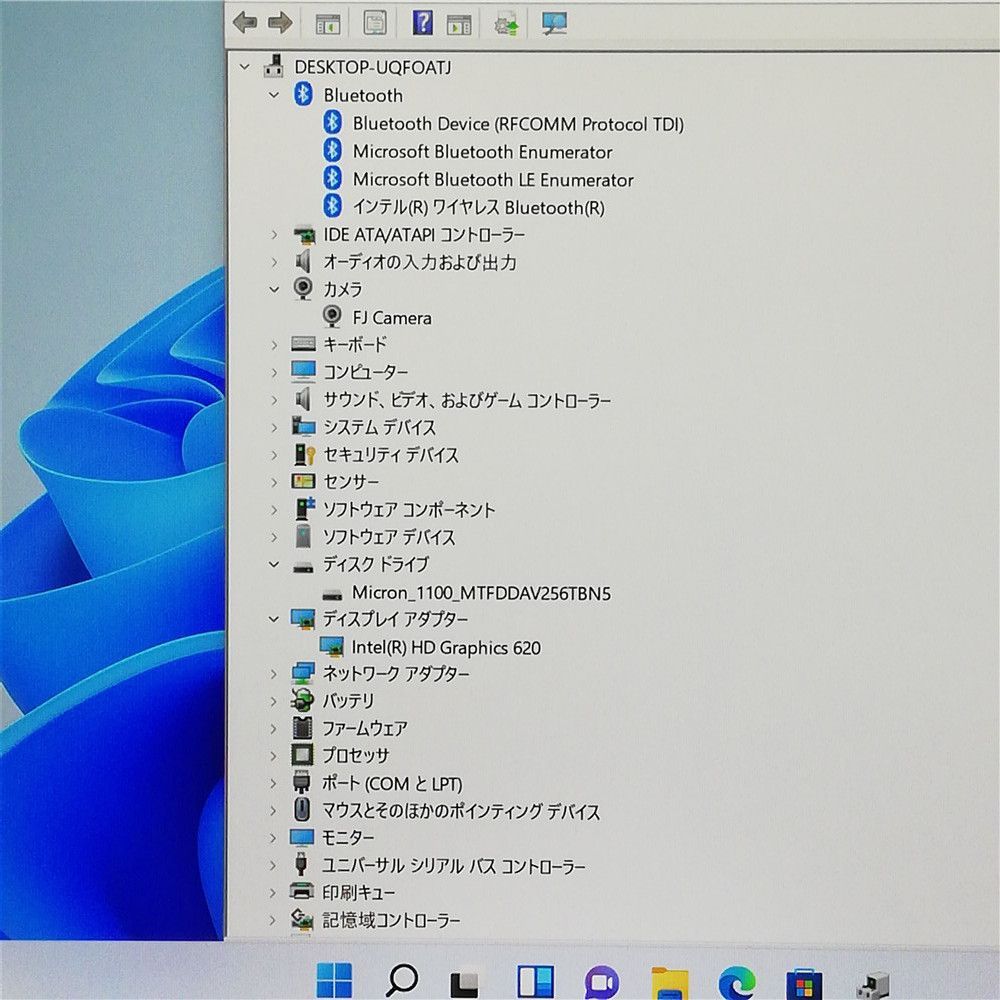Select Intel(R) HD Graphics 620 device
Image resolution: width=1000 pixels, height=1000 pixels.
point(445,648)
